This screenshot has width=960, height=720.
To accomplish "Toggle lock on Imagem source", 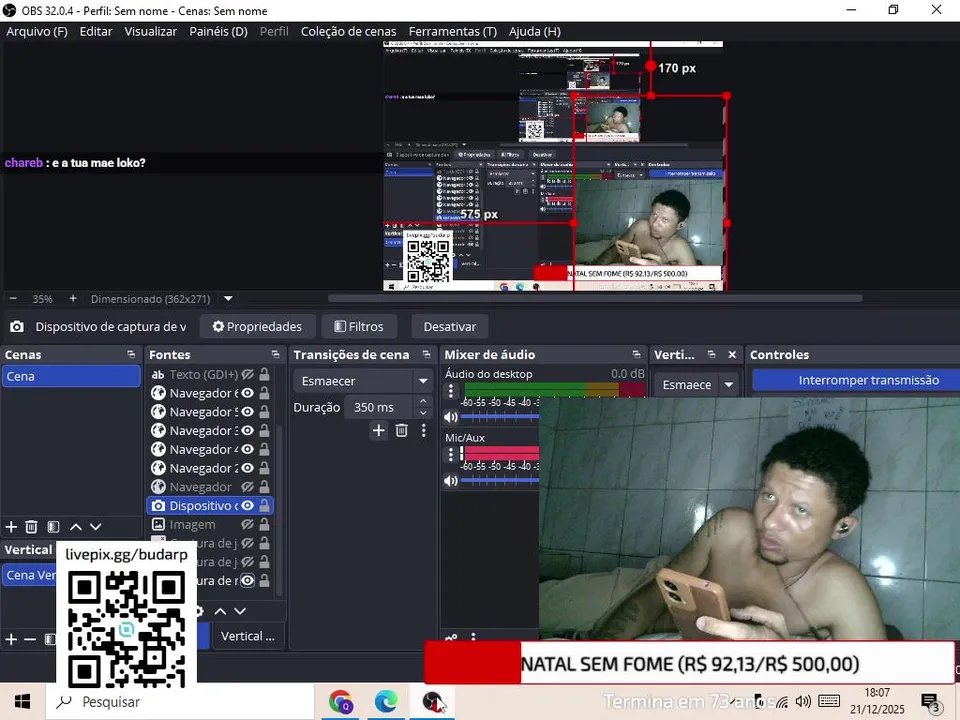I will [x=264, y=525].
